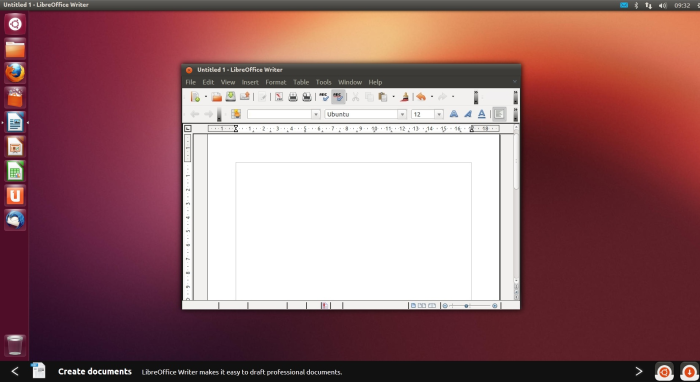700x382 pixels.
Task: Launch Firefox from the launcher
Action: pos(15,73)
